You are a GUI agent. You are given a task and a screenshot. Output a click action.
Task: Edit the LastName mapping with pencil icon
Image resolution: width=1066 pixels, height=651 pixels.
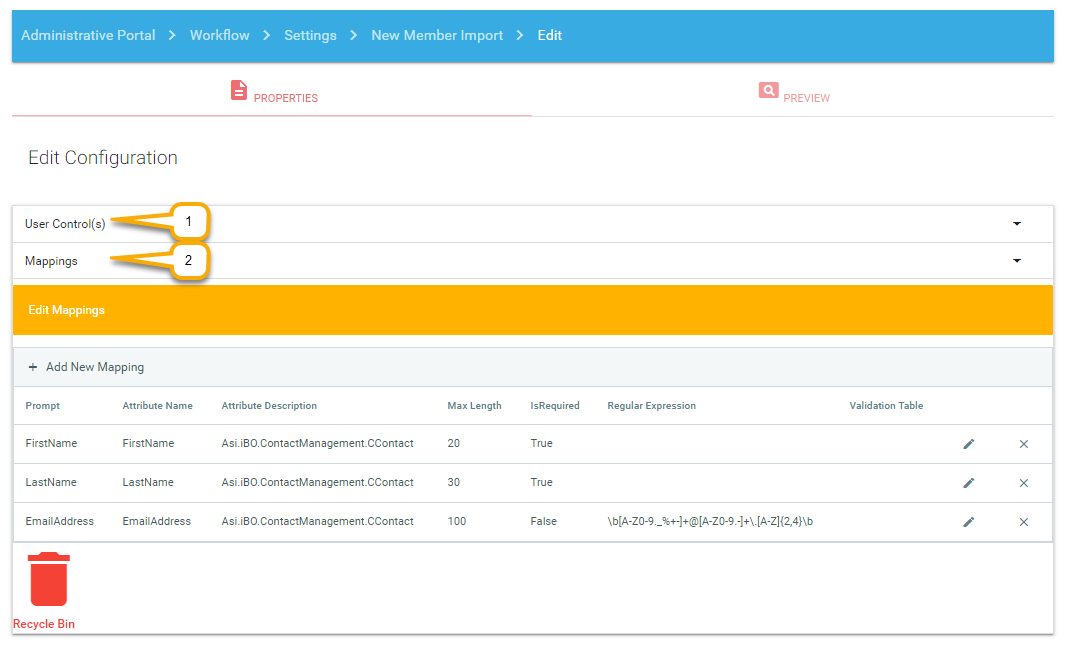[x=968, y=483]
